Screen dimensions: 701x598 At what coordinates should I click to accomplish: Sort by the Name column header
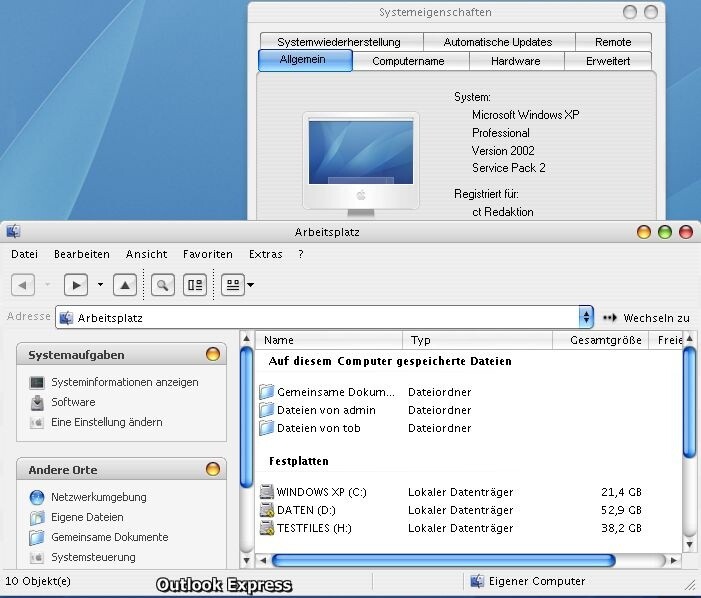pyautogui.click(x=329, y=340)
